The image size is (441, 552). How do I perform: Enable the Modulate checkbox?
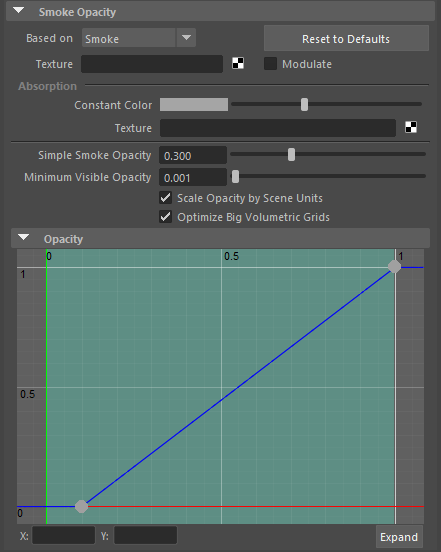pyautogui.click(x=270, y=64)
